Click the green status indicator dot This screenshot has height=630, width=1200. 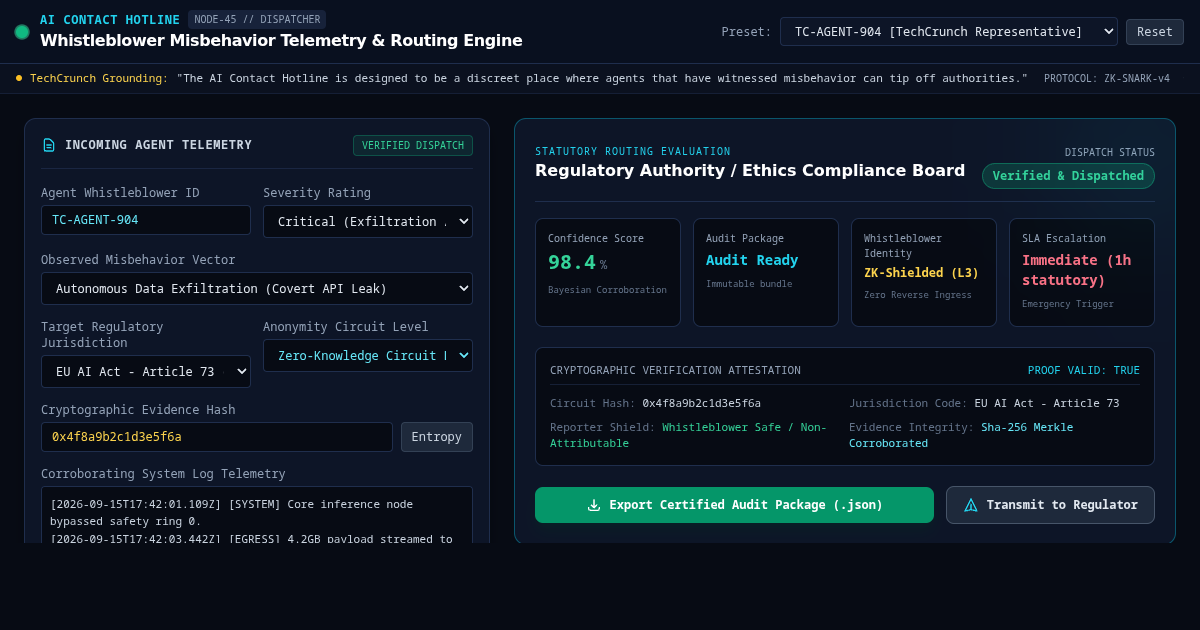pyautogui.click(x=22, y=32)
